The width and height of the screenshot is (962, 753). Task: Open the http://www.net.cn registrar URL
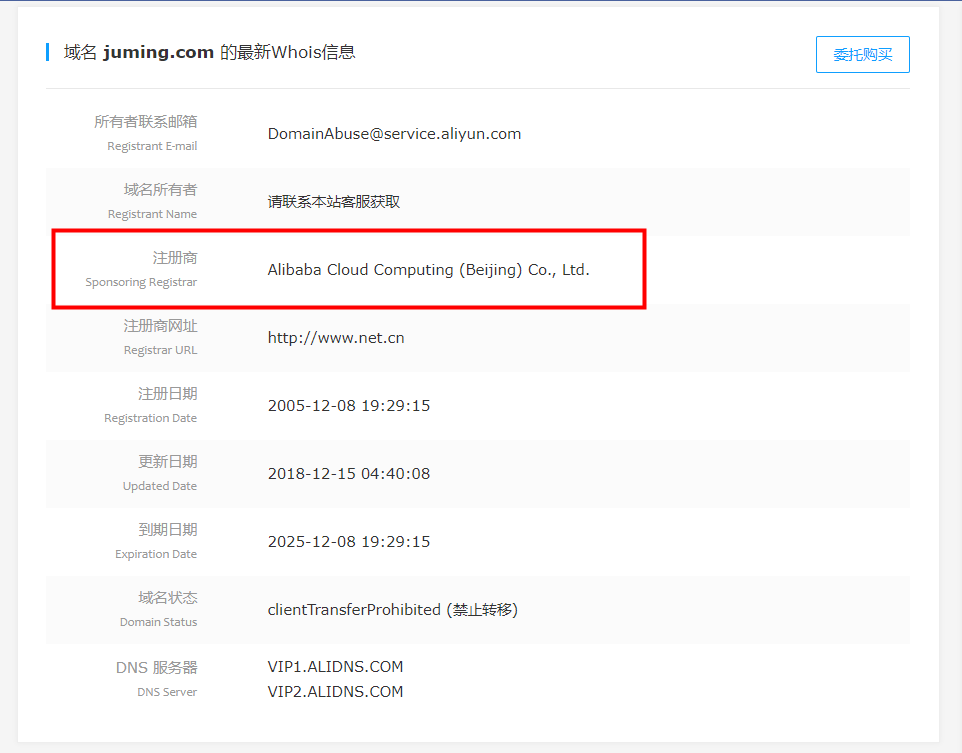point(336,338)
